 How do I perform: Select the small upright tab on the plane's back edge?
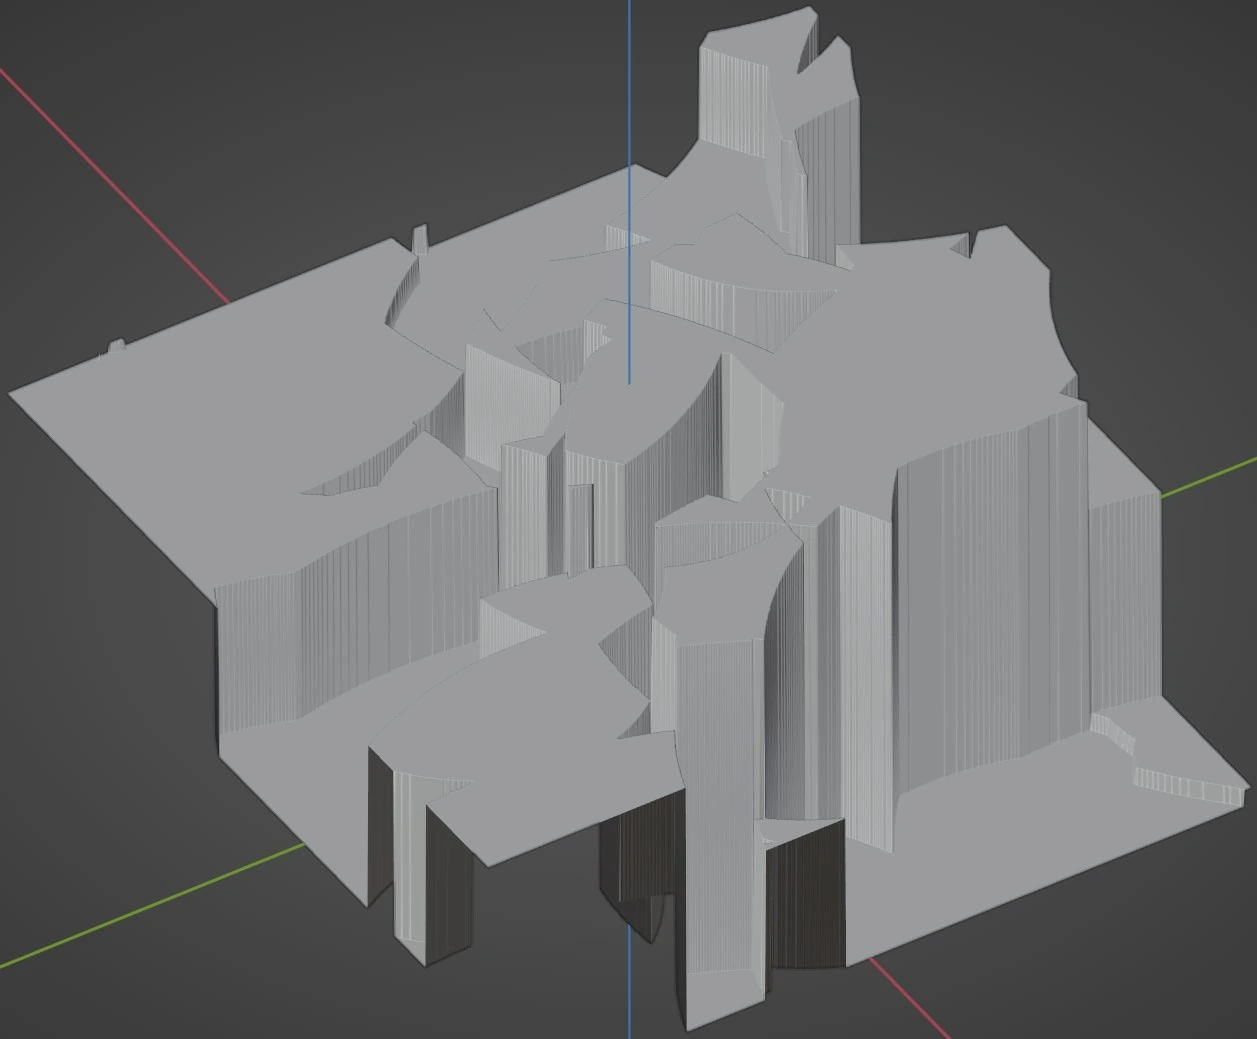coord(420,238)
